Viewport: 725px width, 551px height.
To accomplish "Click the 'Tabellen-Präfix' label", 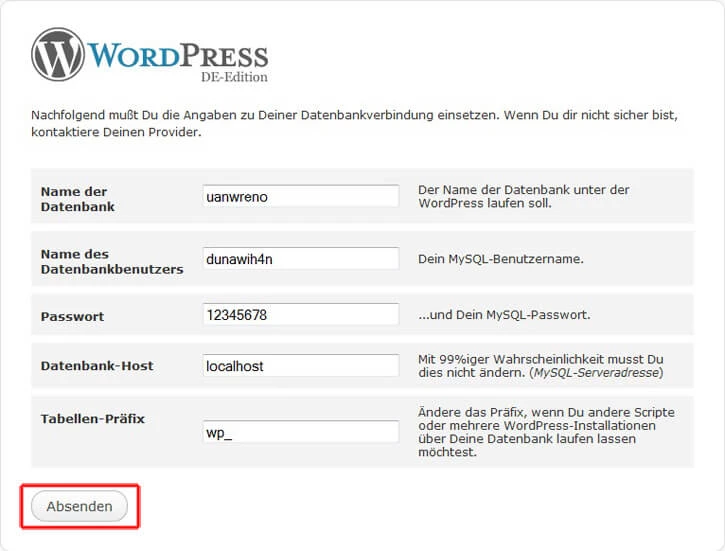I will click(x=92, y=419).
